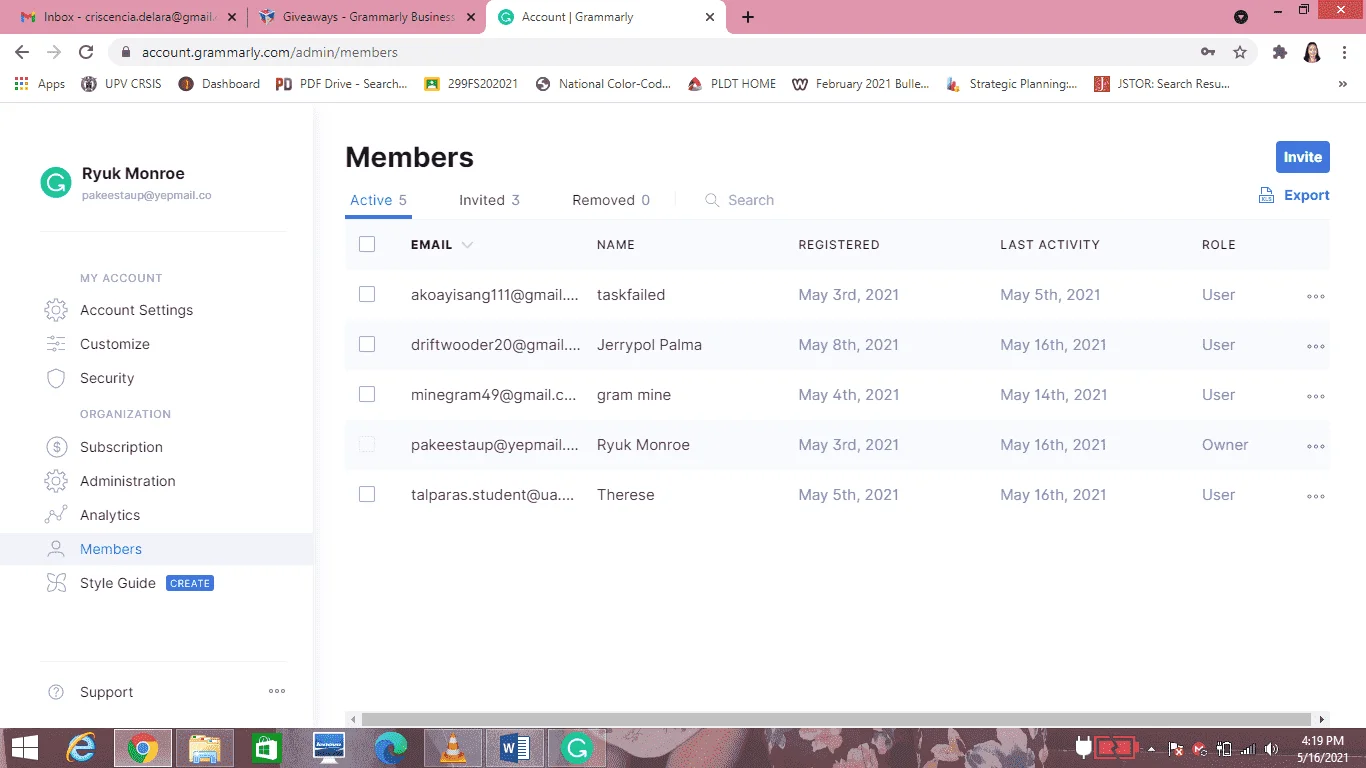This screenshot has width=1366, height=768.
Task: Open VLC media player from taskbar
Action: tap(452, 747)
